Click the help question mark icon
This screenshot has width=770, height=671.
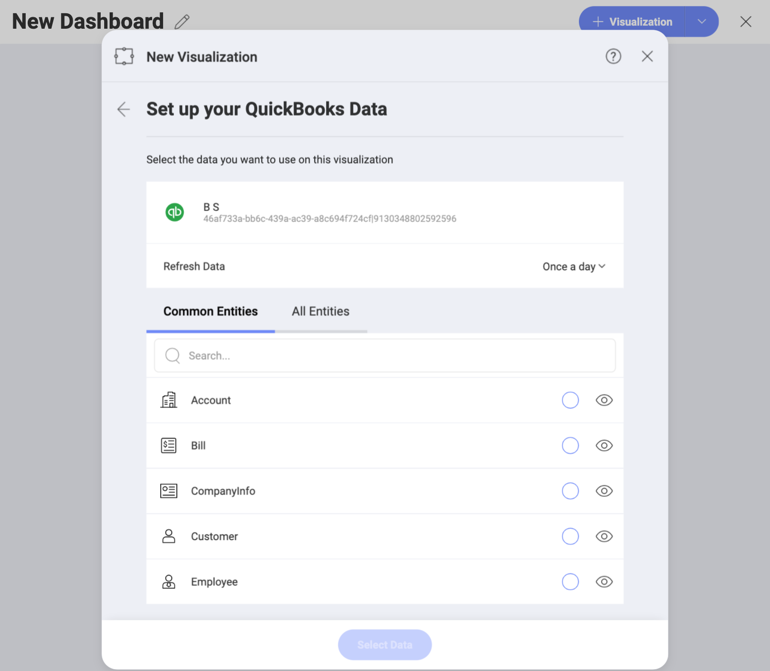[613, 57]
